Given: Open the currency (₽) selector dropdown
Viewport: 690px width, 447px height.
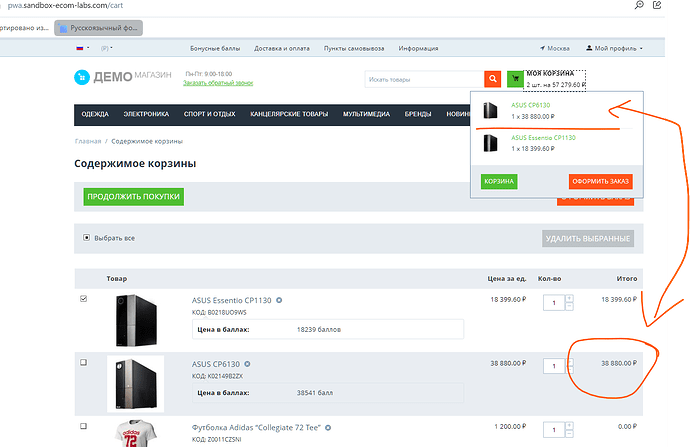Looking at the screenshot, I should [105, 48].
